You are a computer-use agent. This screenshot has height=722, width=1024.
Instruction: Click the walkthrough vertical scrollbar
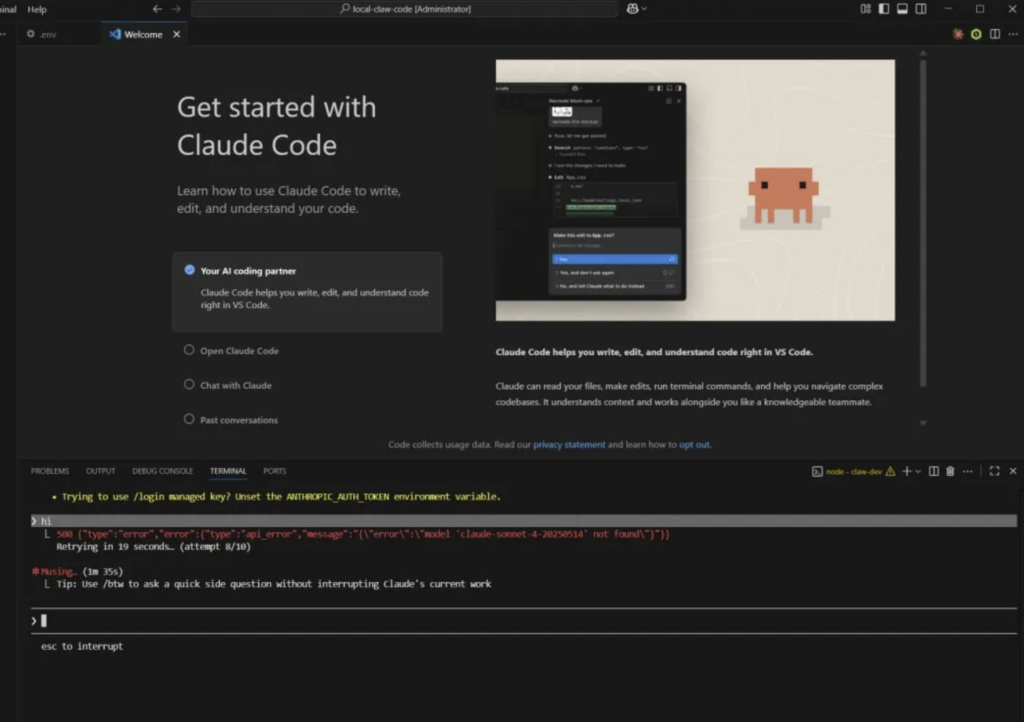click(923, 222)
